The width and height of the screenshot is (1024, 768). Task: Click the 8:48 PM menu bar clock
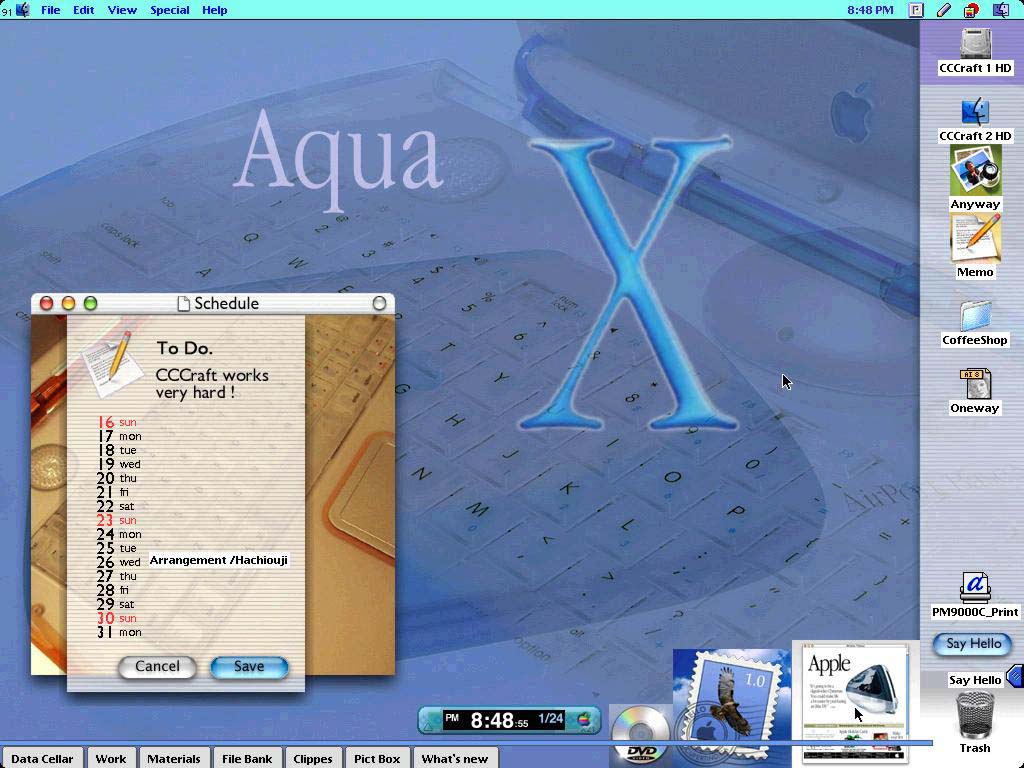[x=871, y=10]
